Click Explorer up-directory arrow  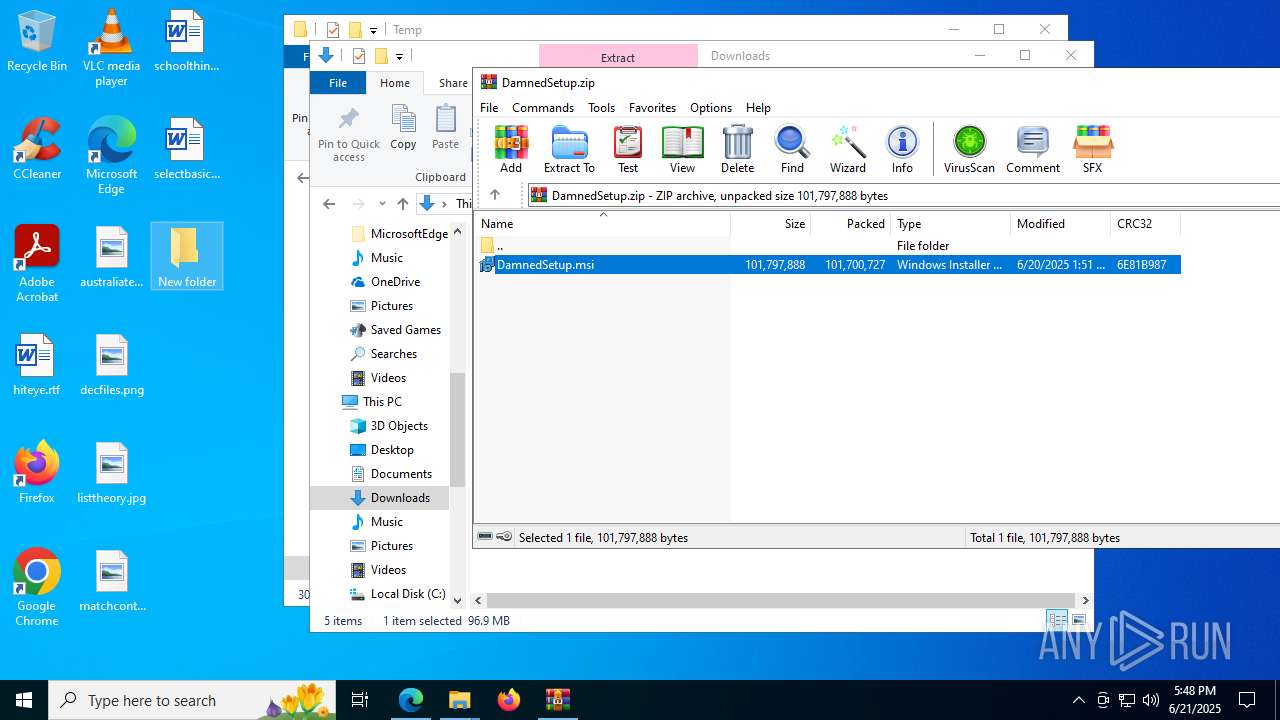pyautogui.click(x=403, y=204)
